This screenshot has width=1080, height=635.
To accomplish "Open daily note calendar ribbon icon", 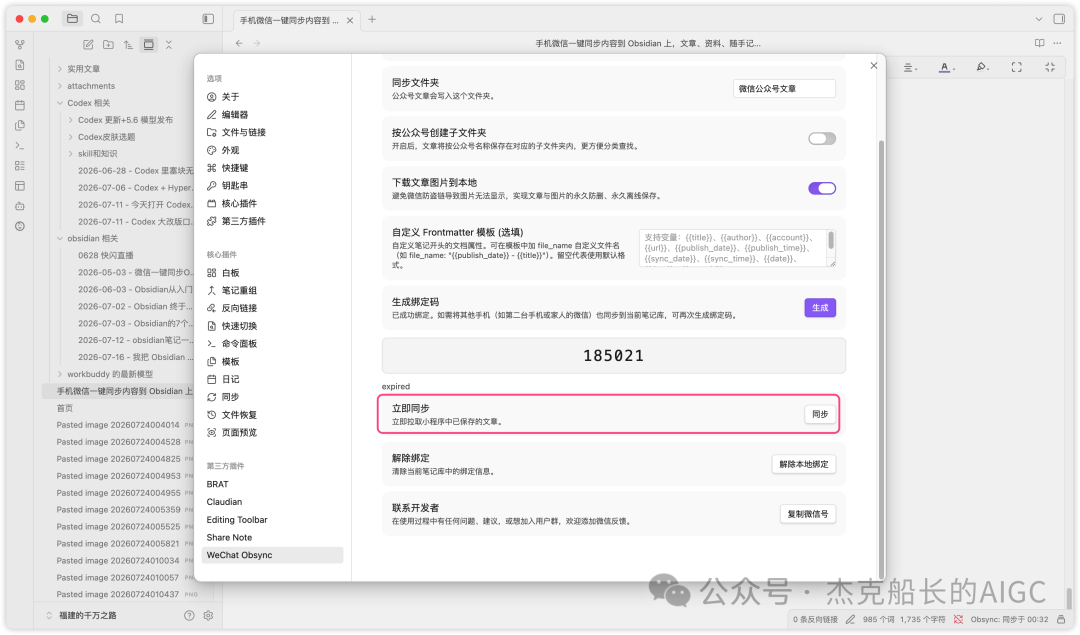I will tap(20, 105).
